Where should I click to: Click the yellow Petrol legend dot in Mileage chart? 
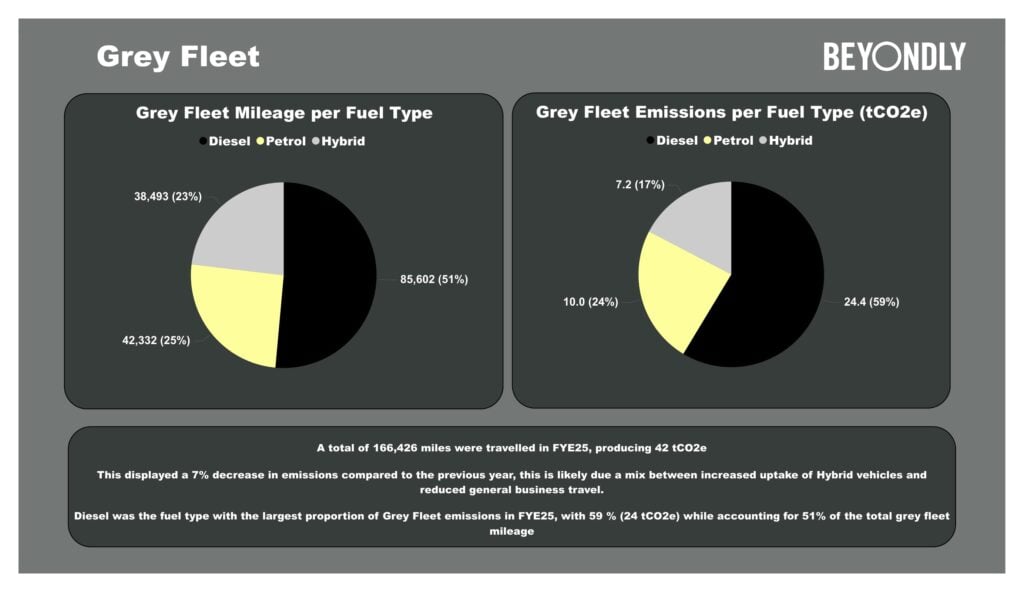262,141
